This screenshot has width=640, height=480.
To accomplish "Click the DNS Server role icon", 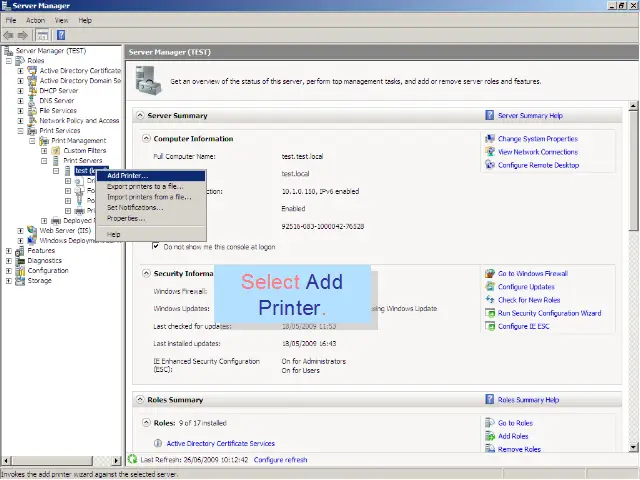I will 32,100.
